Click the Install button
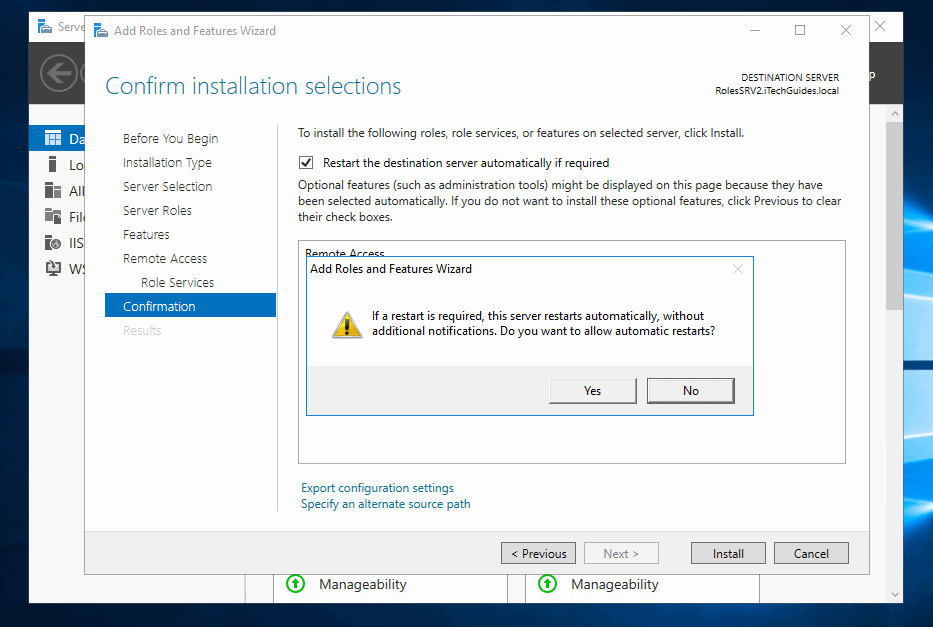 pyautogui.click(x=727, y=553)
